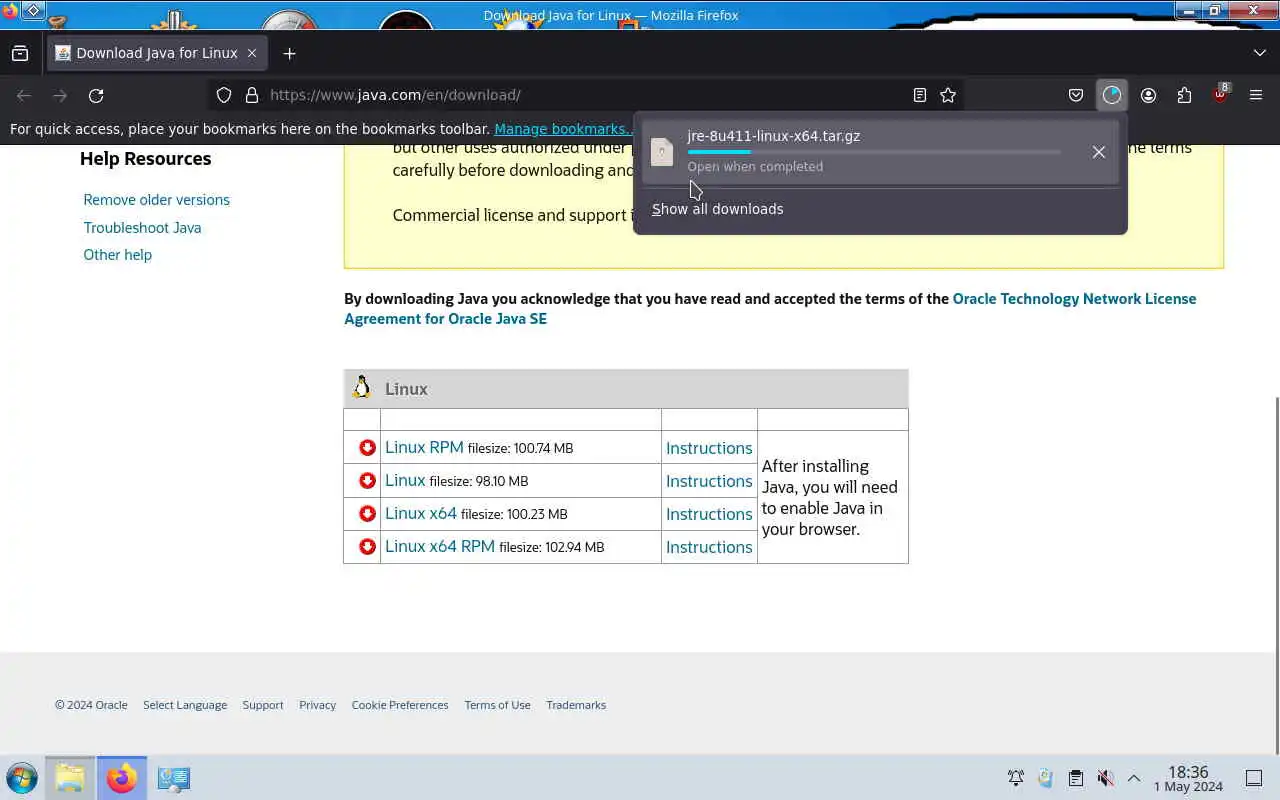
Task: Open Other help link
Action: (117, 255)
